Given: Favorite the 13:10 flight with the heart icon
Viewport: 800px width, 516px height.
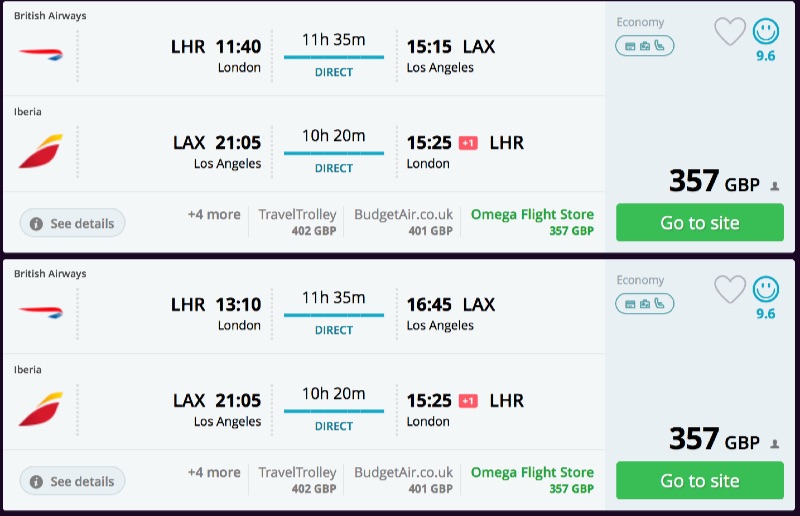Looking at the screenshot, I should (730, 290).
